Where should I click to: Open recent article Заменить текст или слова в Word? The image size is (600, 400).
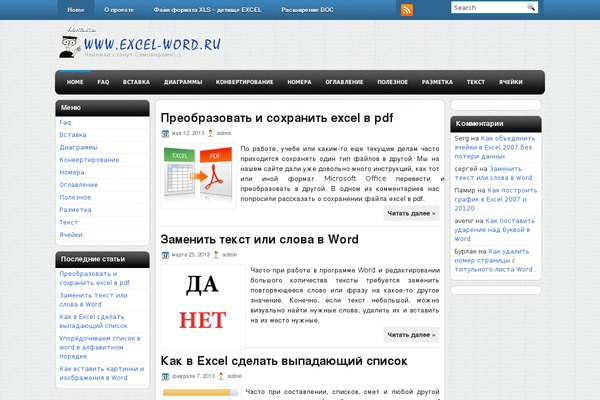point(93,300)
